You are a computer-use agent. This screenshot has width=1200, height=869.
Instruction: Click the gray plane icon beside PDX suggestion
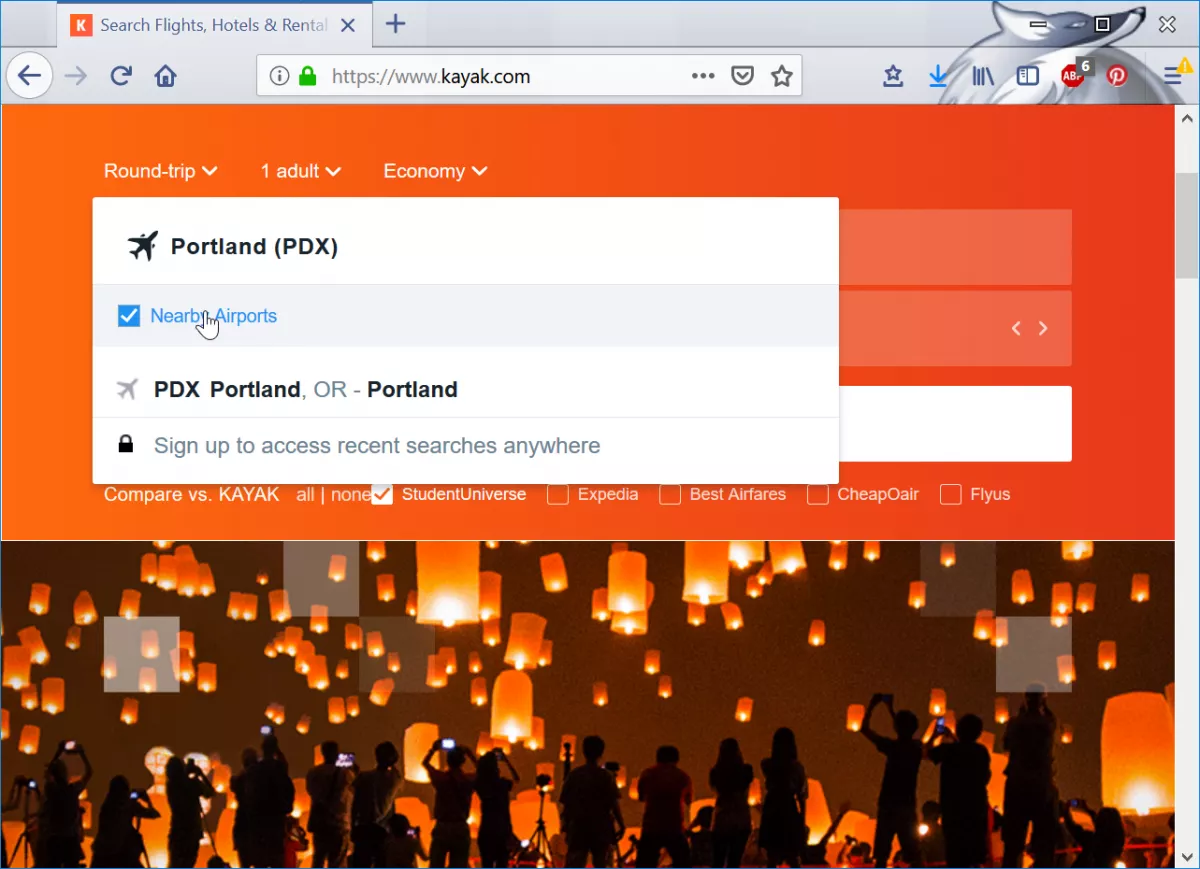tap(126, 389)
